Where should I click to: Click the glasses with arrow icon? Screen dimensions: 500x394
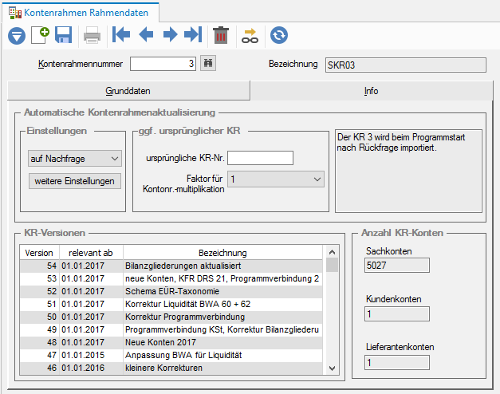[x=250, y=36]
